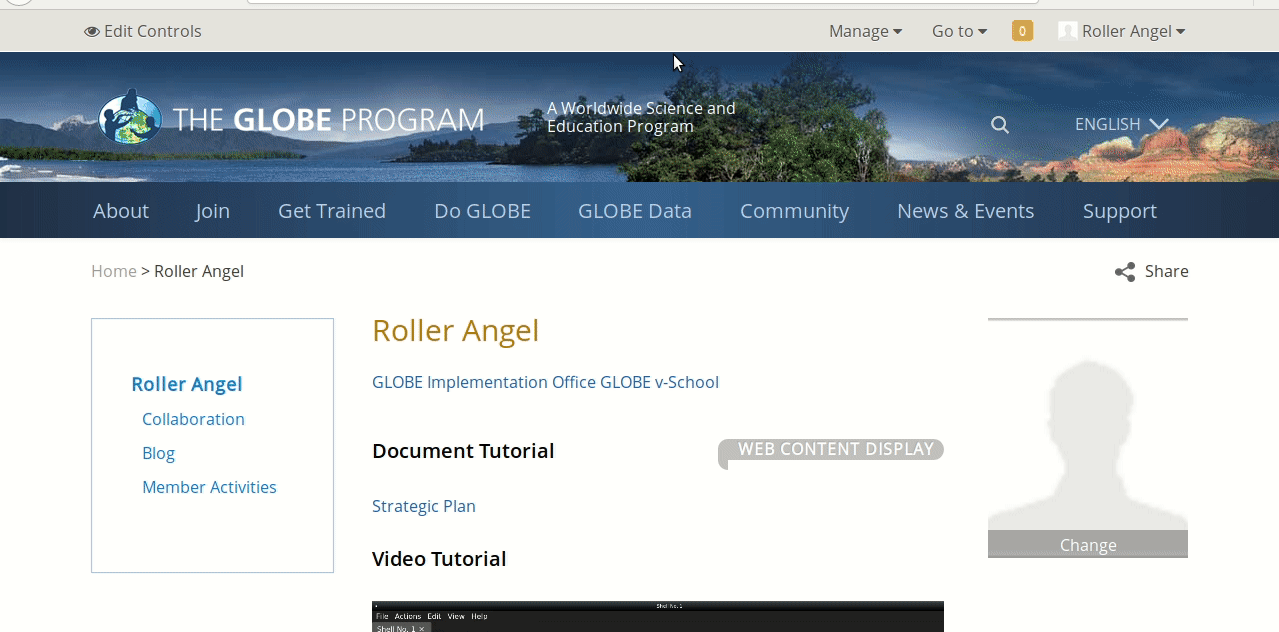Click THE GLOBE PROGRAM title text
This screenshot has width=1279, height=632.
329,120
